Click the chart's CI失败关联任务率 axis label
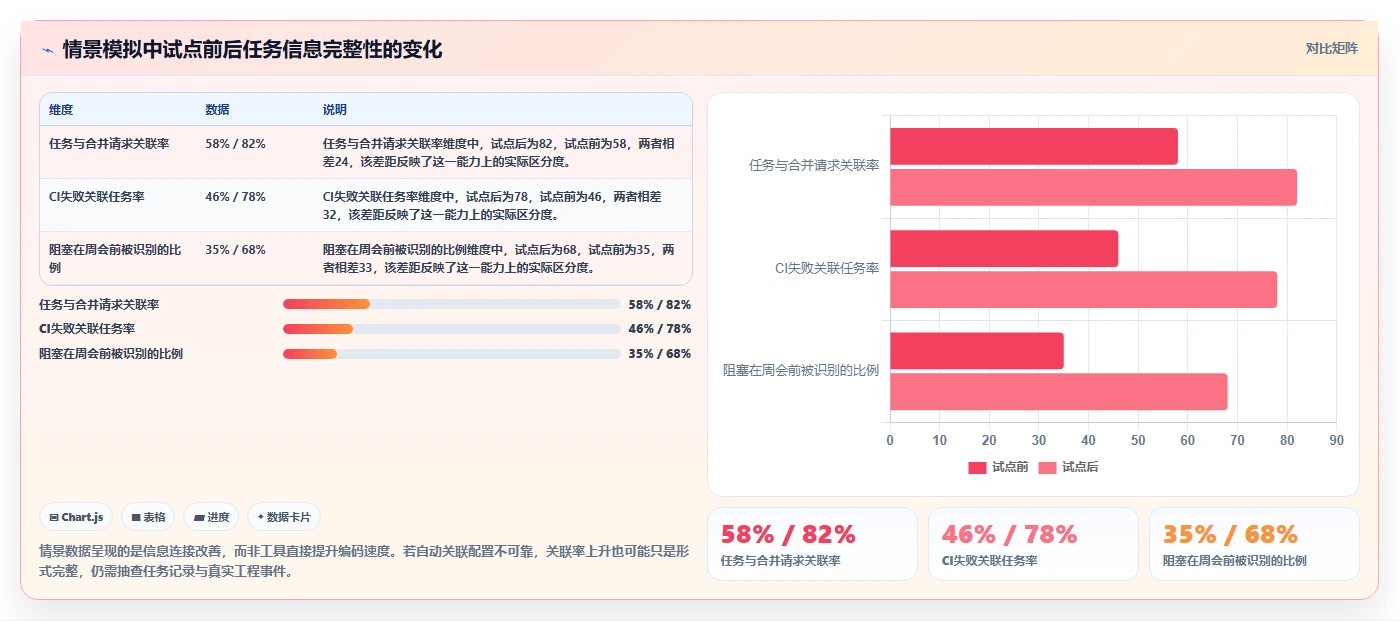This screenshot has width=1399, height=621. (827, 268)
